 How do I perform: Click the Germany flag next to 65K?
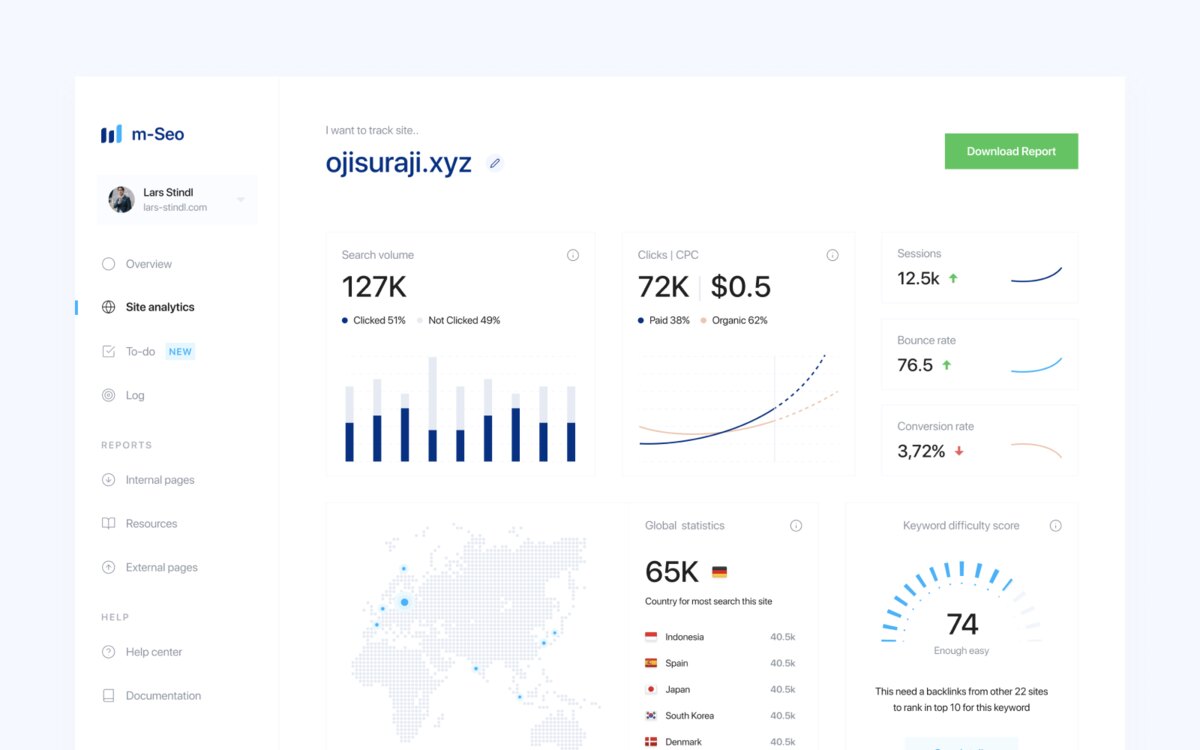(x=719, y=572)
